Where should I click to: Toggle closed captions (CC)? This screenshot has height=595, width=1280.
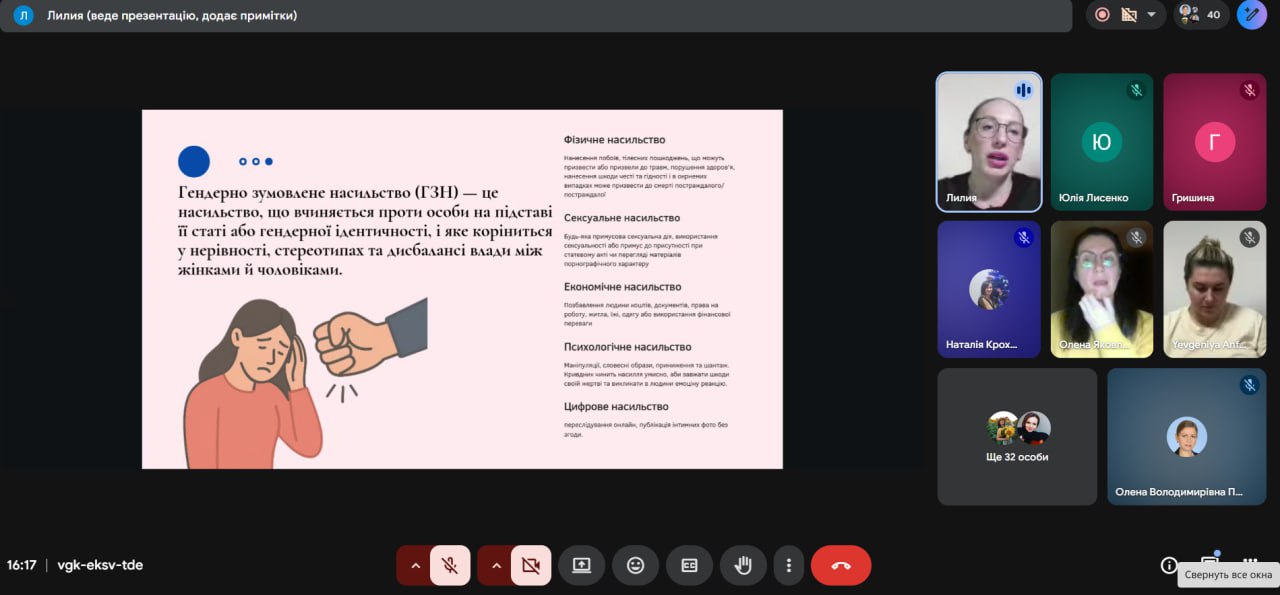coord(689,565)
